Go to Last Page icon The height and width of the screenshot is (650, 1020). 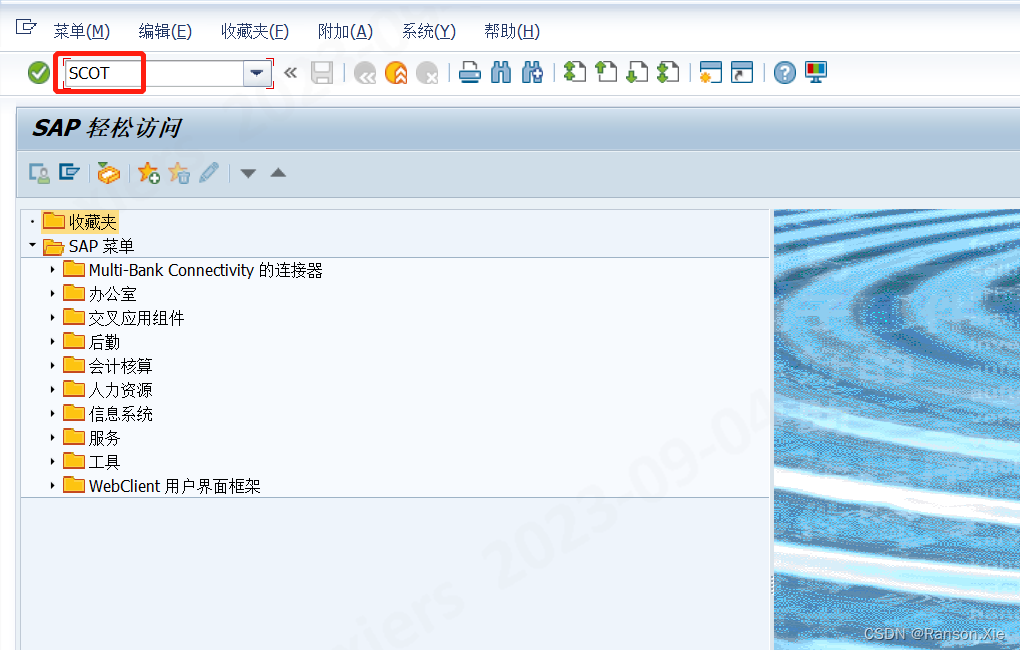tap(668, 72)
